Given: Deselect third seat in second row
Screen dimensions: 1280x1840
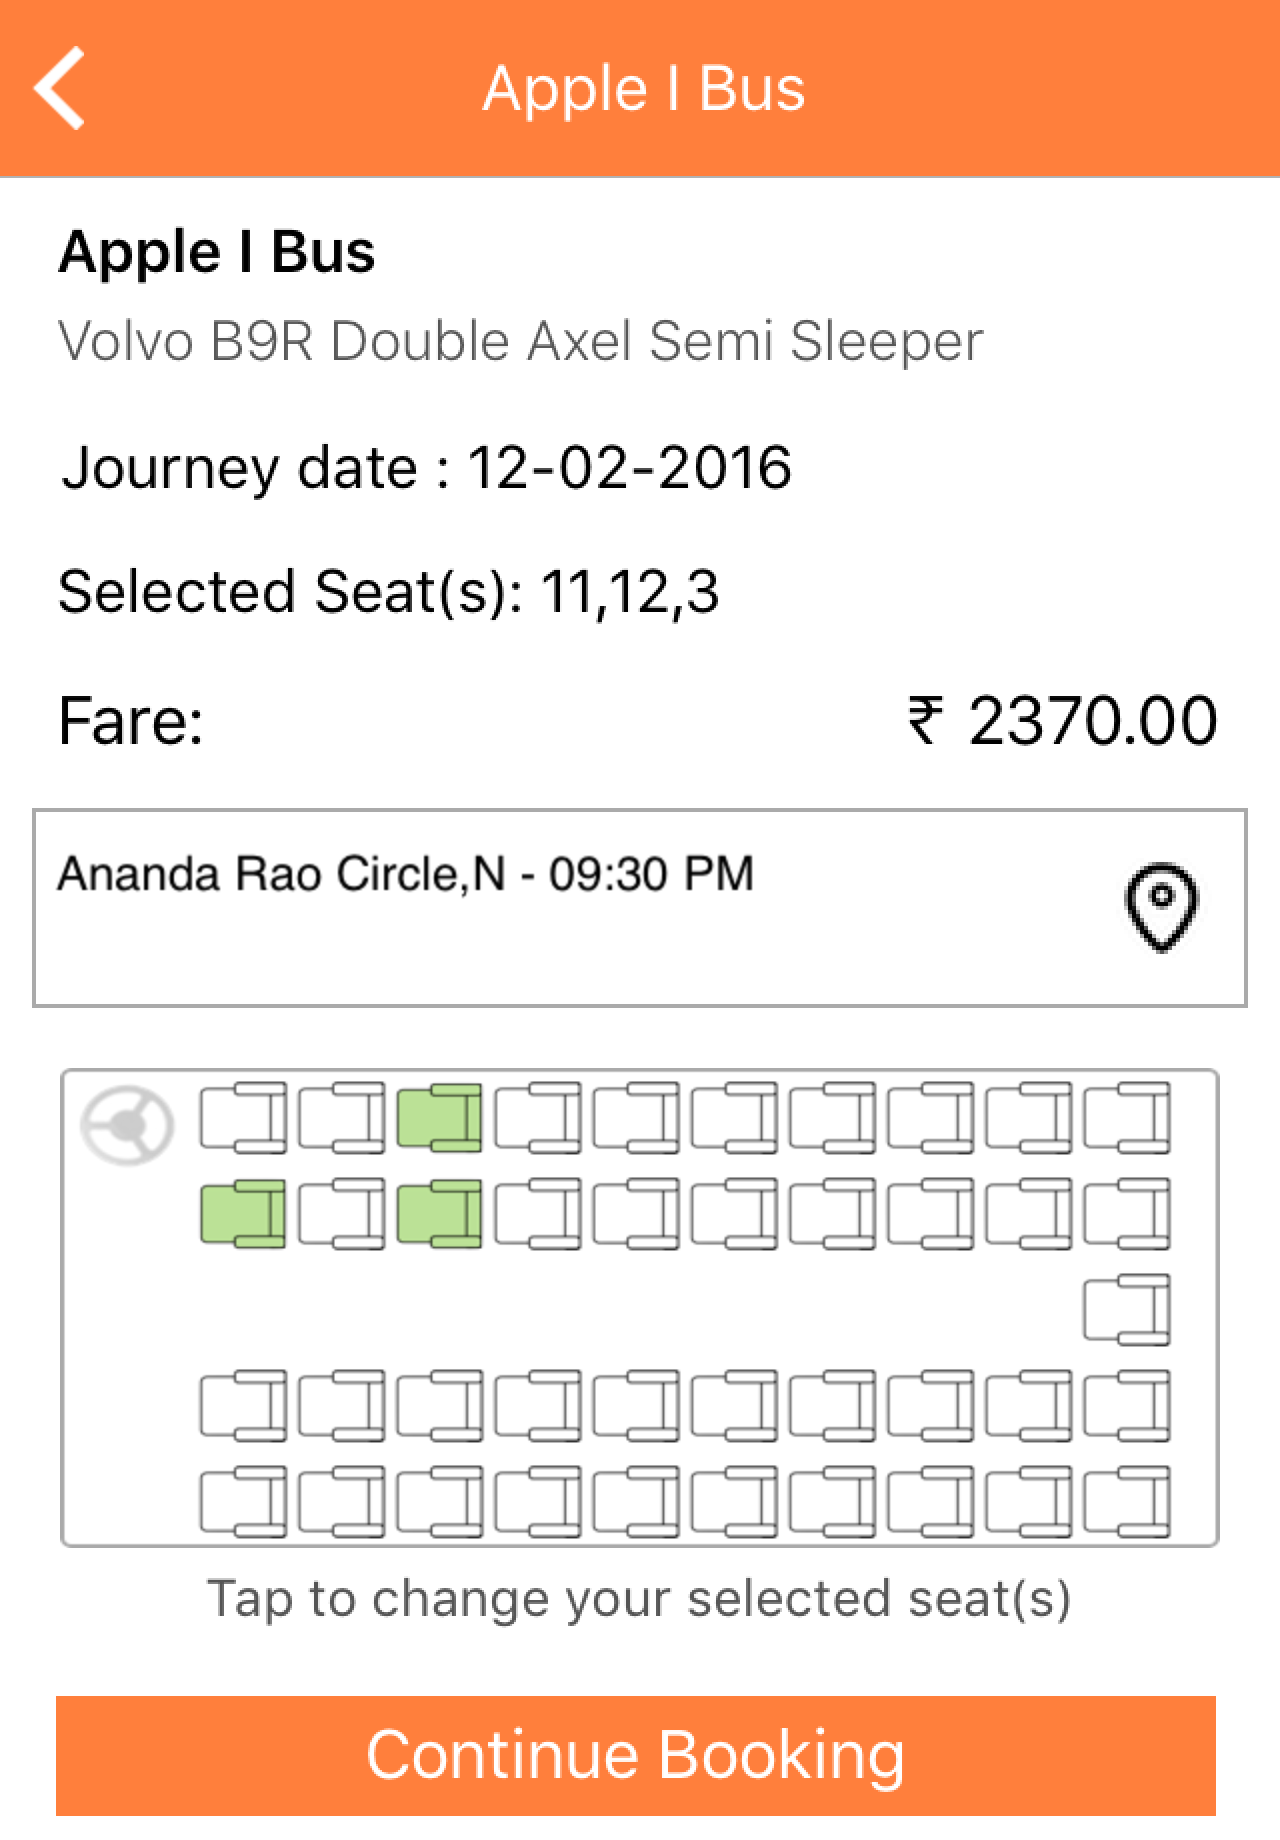Looking at the screenshot, I should coord(440,1213).
